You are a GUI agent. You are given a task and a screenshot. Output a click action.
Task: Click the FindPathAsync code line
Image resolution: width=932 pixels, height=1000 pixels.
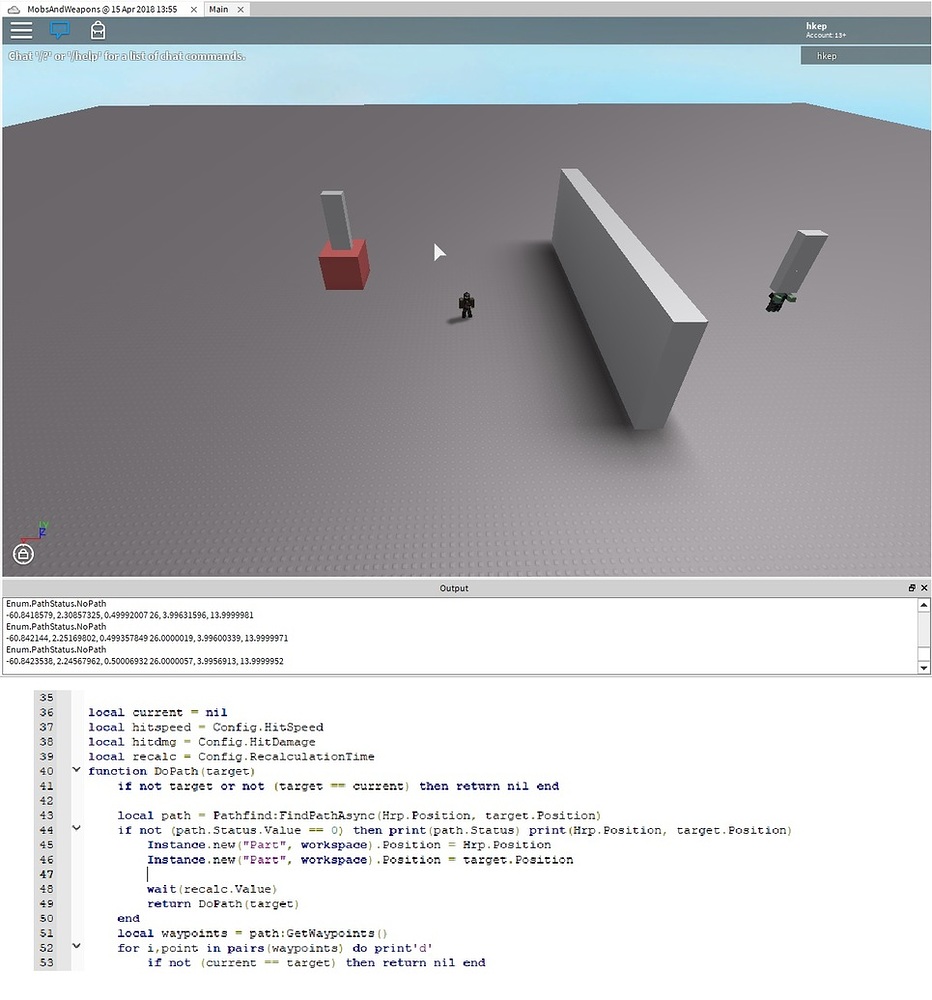(x=359, y=814)
